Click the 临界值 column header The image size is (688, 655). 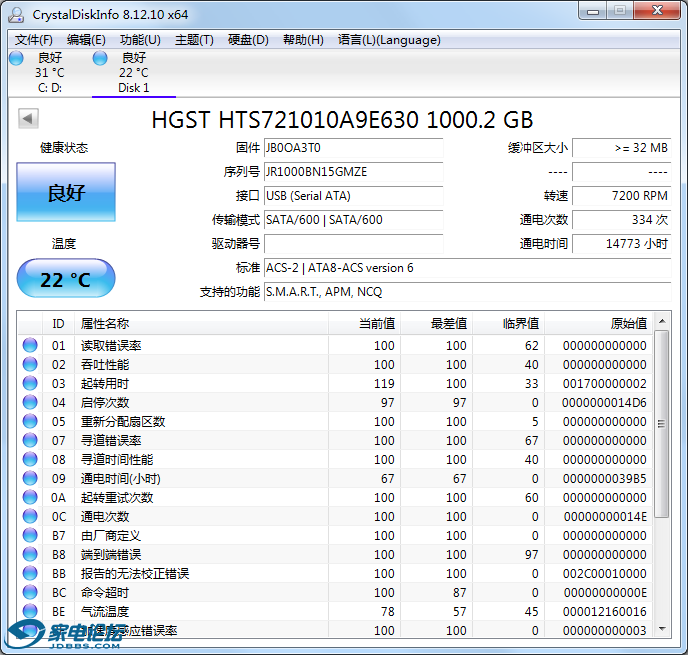click(509, 324)
